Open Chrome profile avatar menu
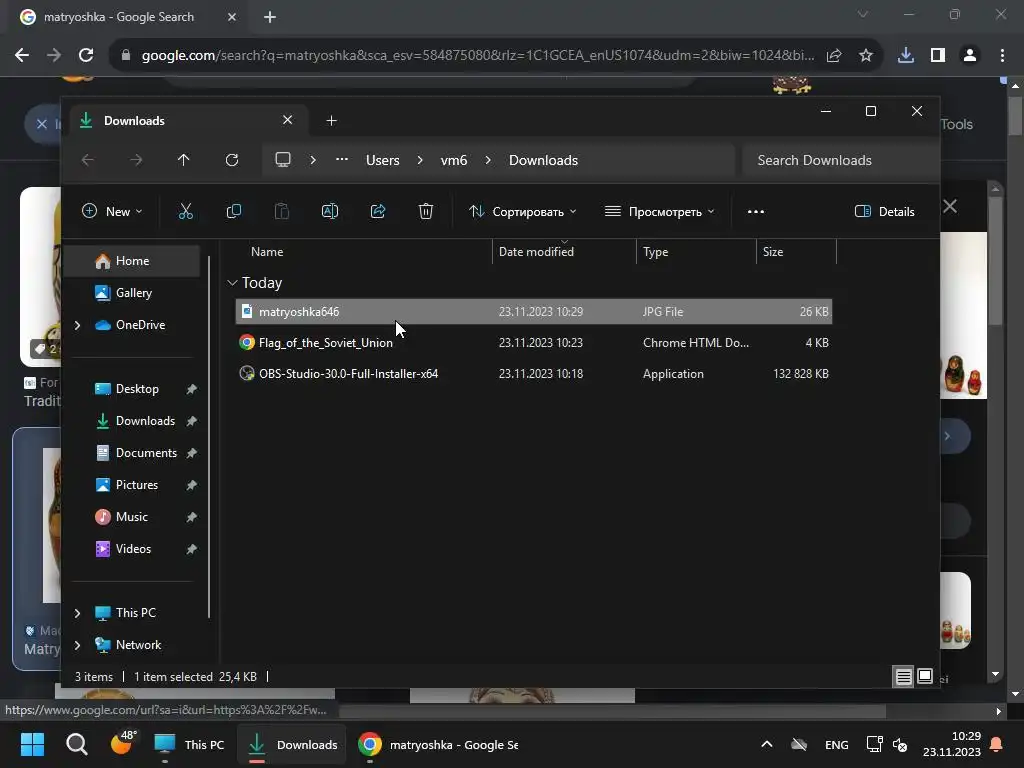 pyautogui.click(x=970, y=56)
